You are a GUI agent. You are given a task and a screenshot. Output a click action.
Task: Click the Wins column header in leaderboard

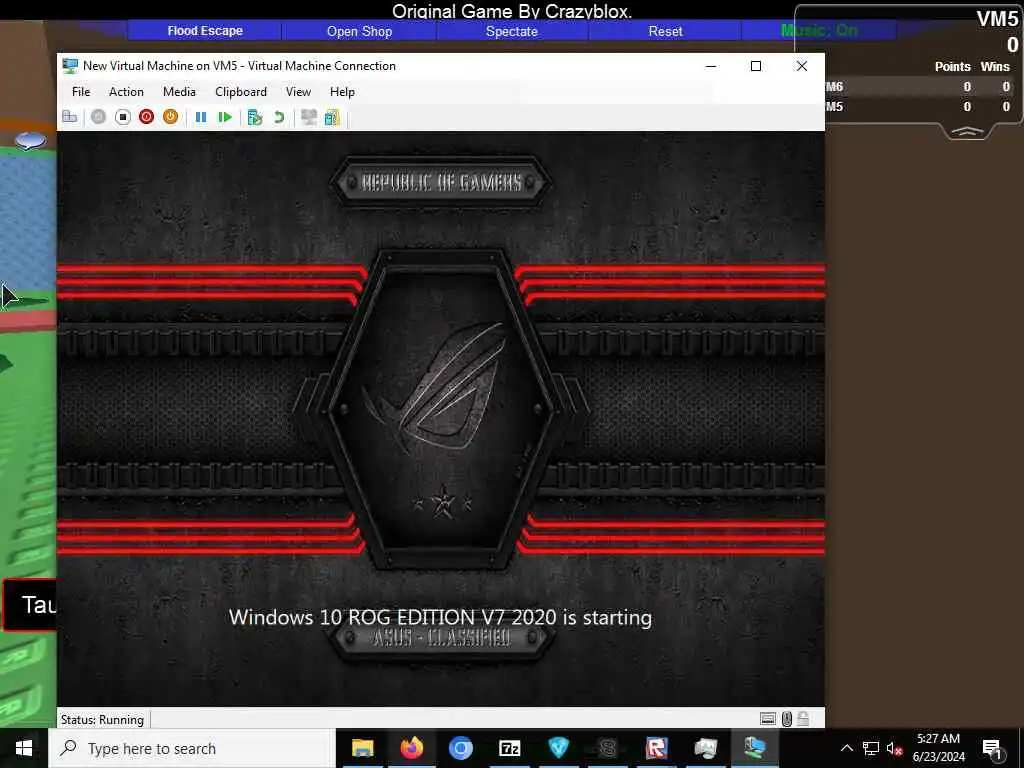995,67
